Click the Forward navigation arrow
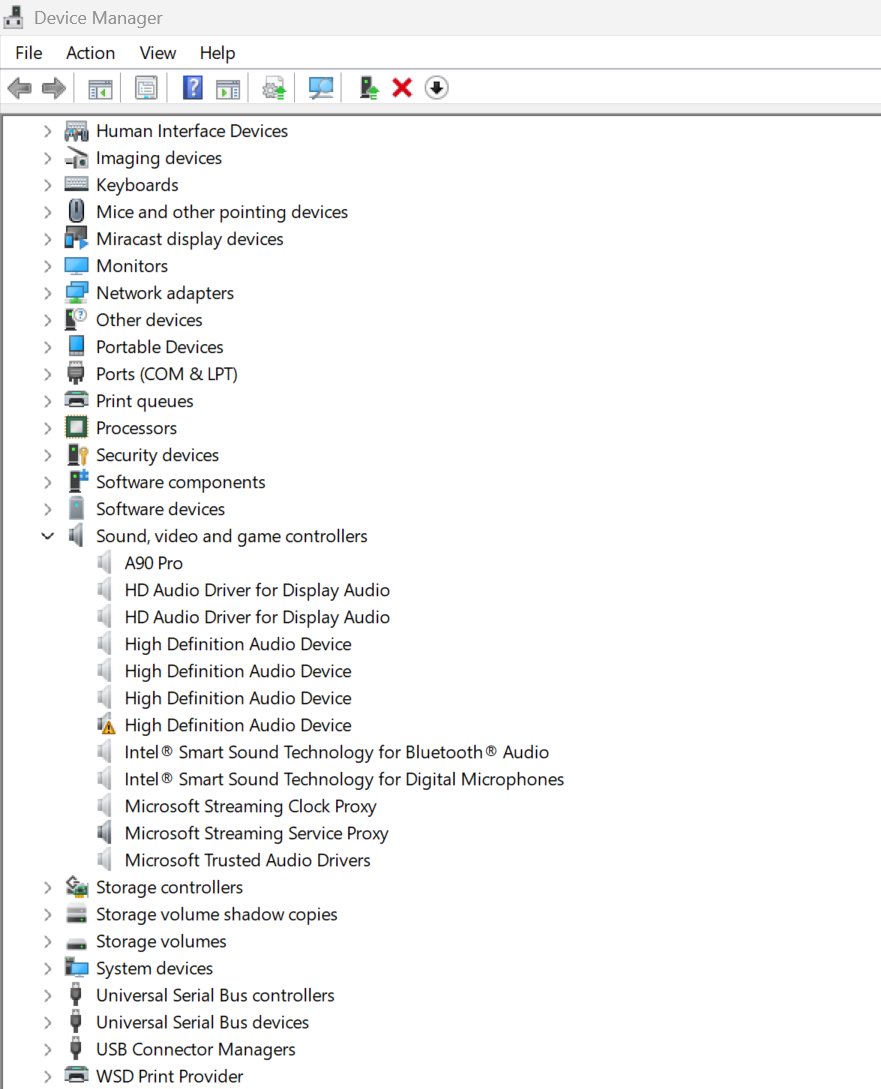881x1089 pixels. click(53, 88)
